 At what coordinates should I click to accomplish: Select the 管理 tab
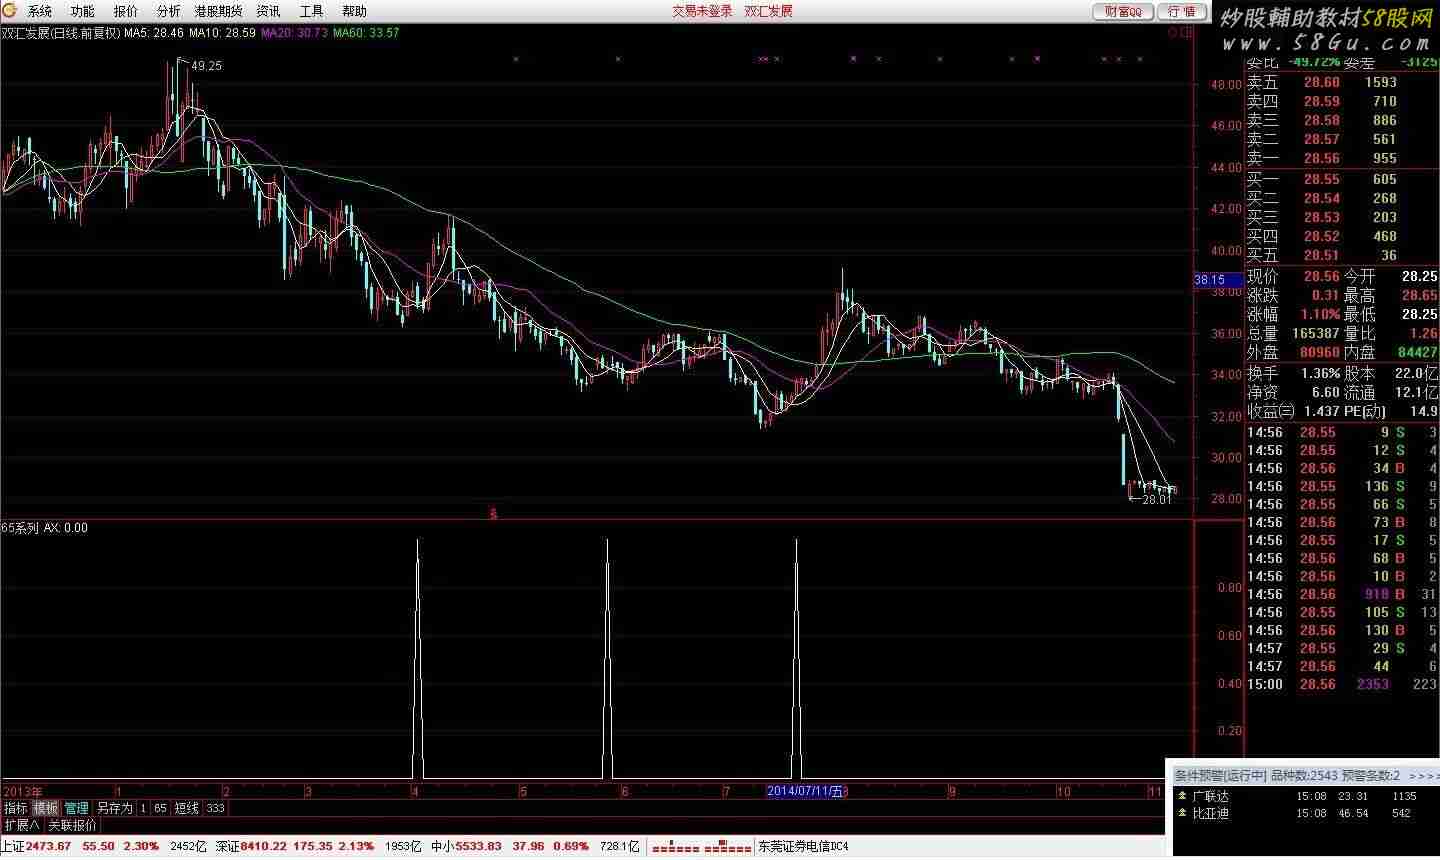pos(76,808)
